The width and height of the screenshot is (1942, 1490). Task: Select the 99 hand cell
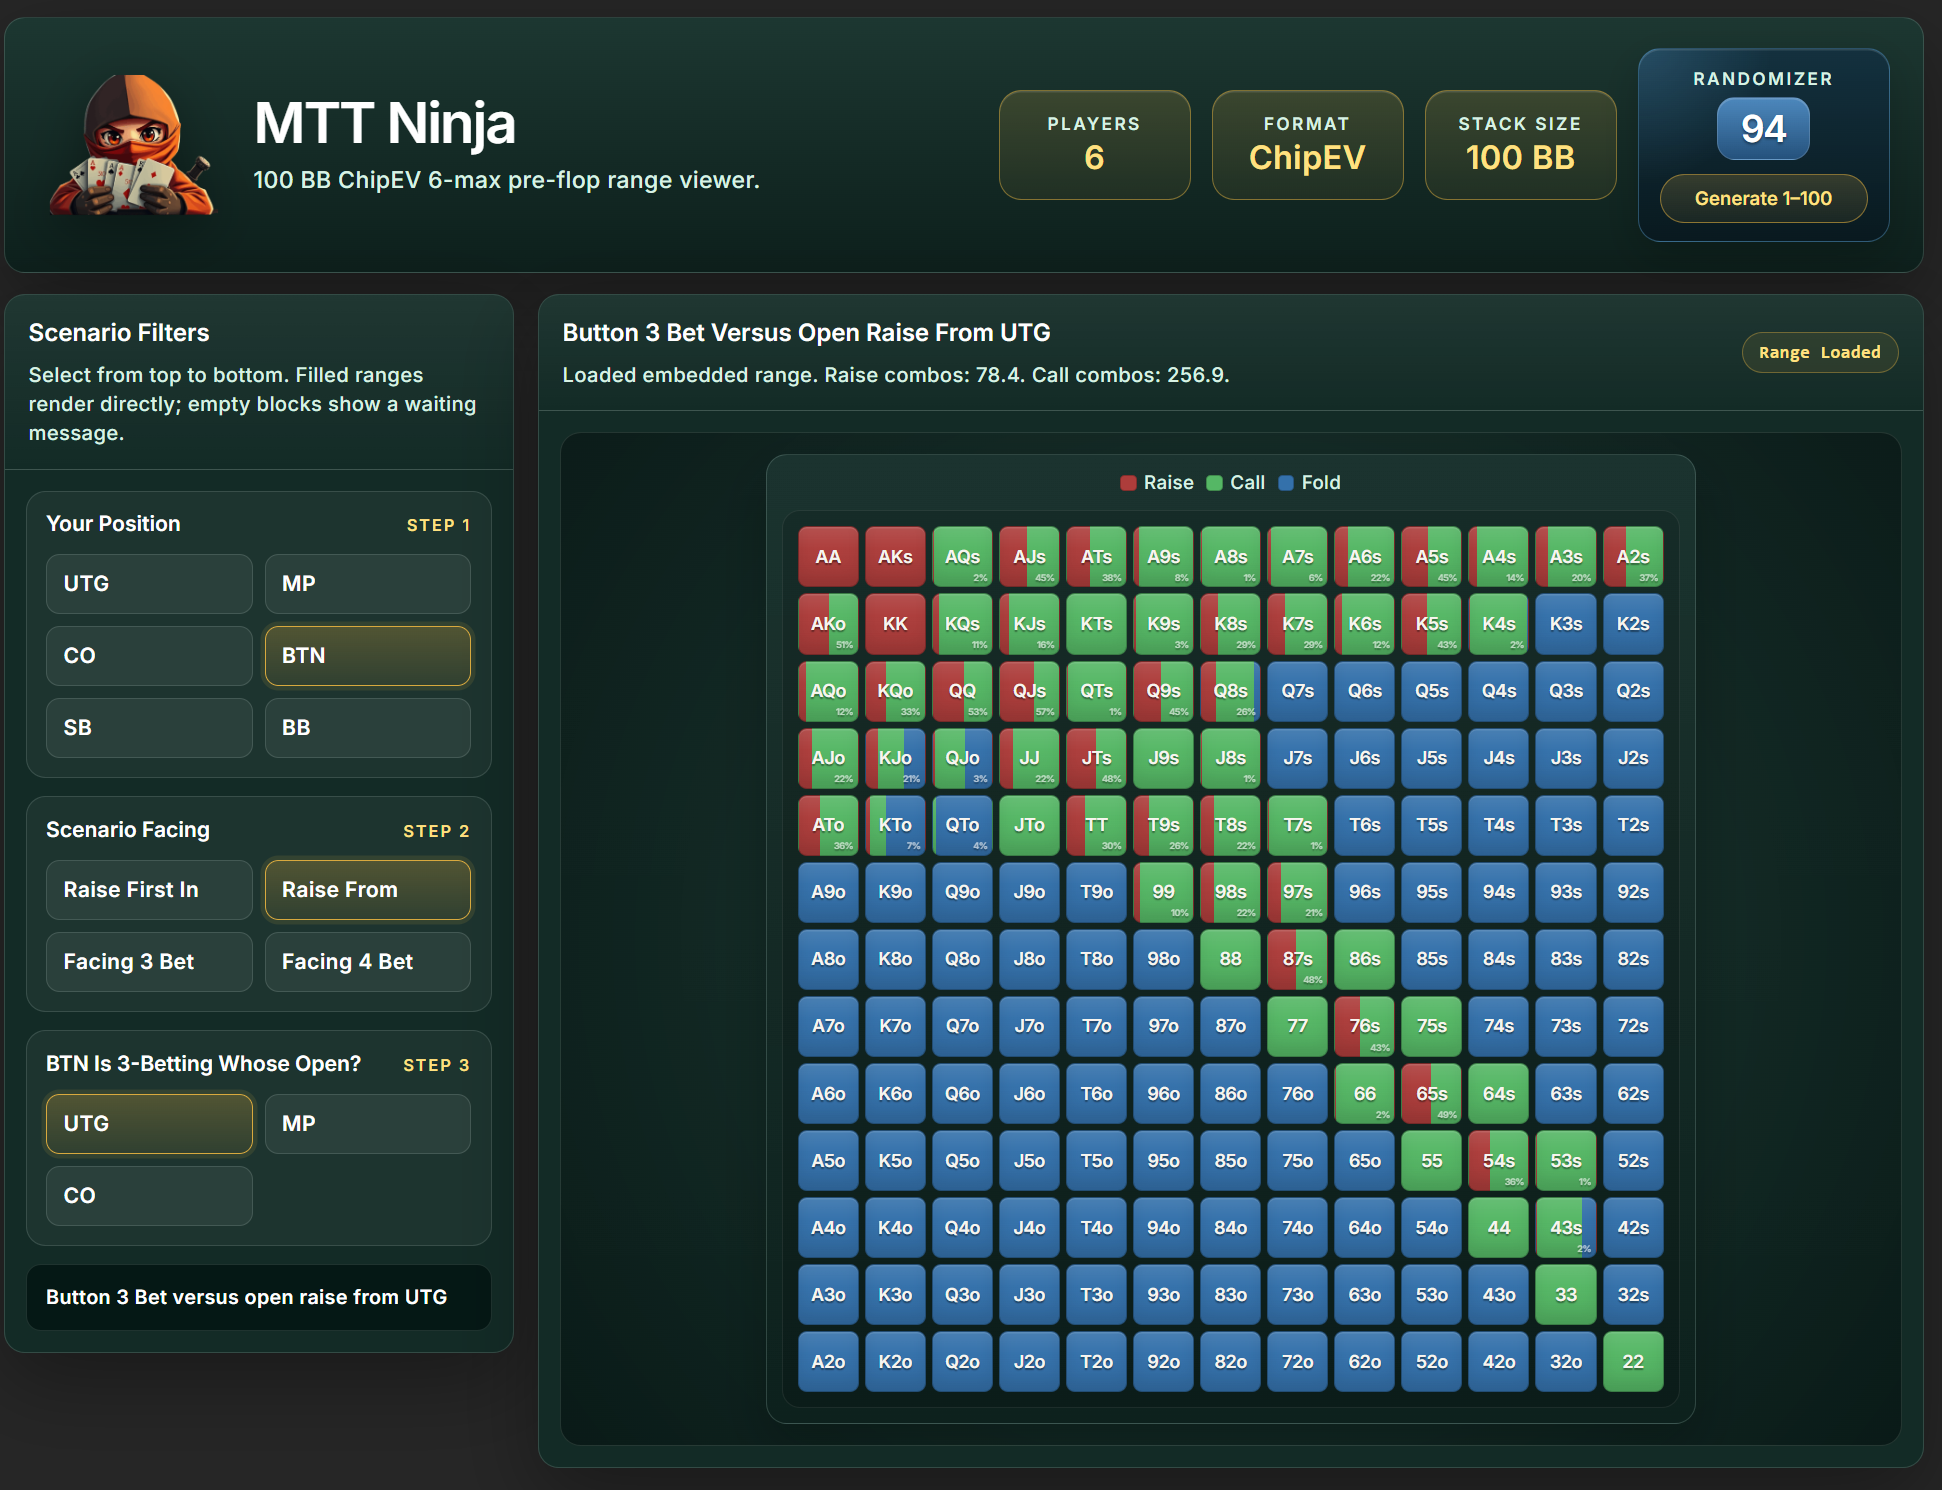coord(1163,892)
